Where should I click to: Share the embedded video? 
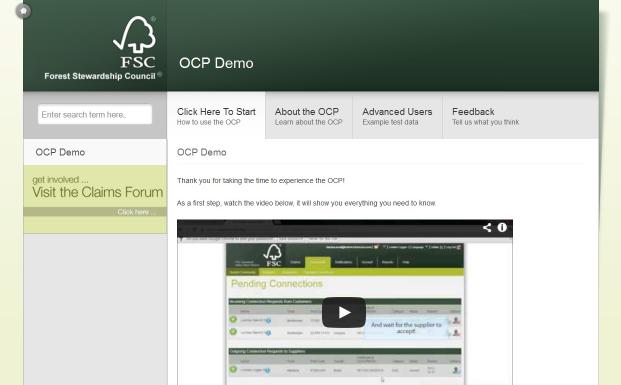coord(487,227)
